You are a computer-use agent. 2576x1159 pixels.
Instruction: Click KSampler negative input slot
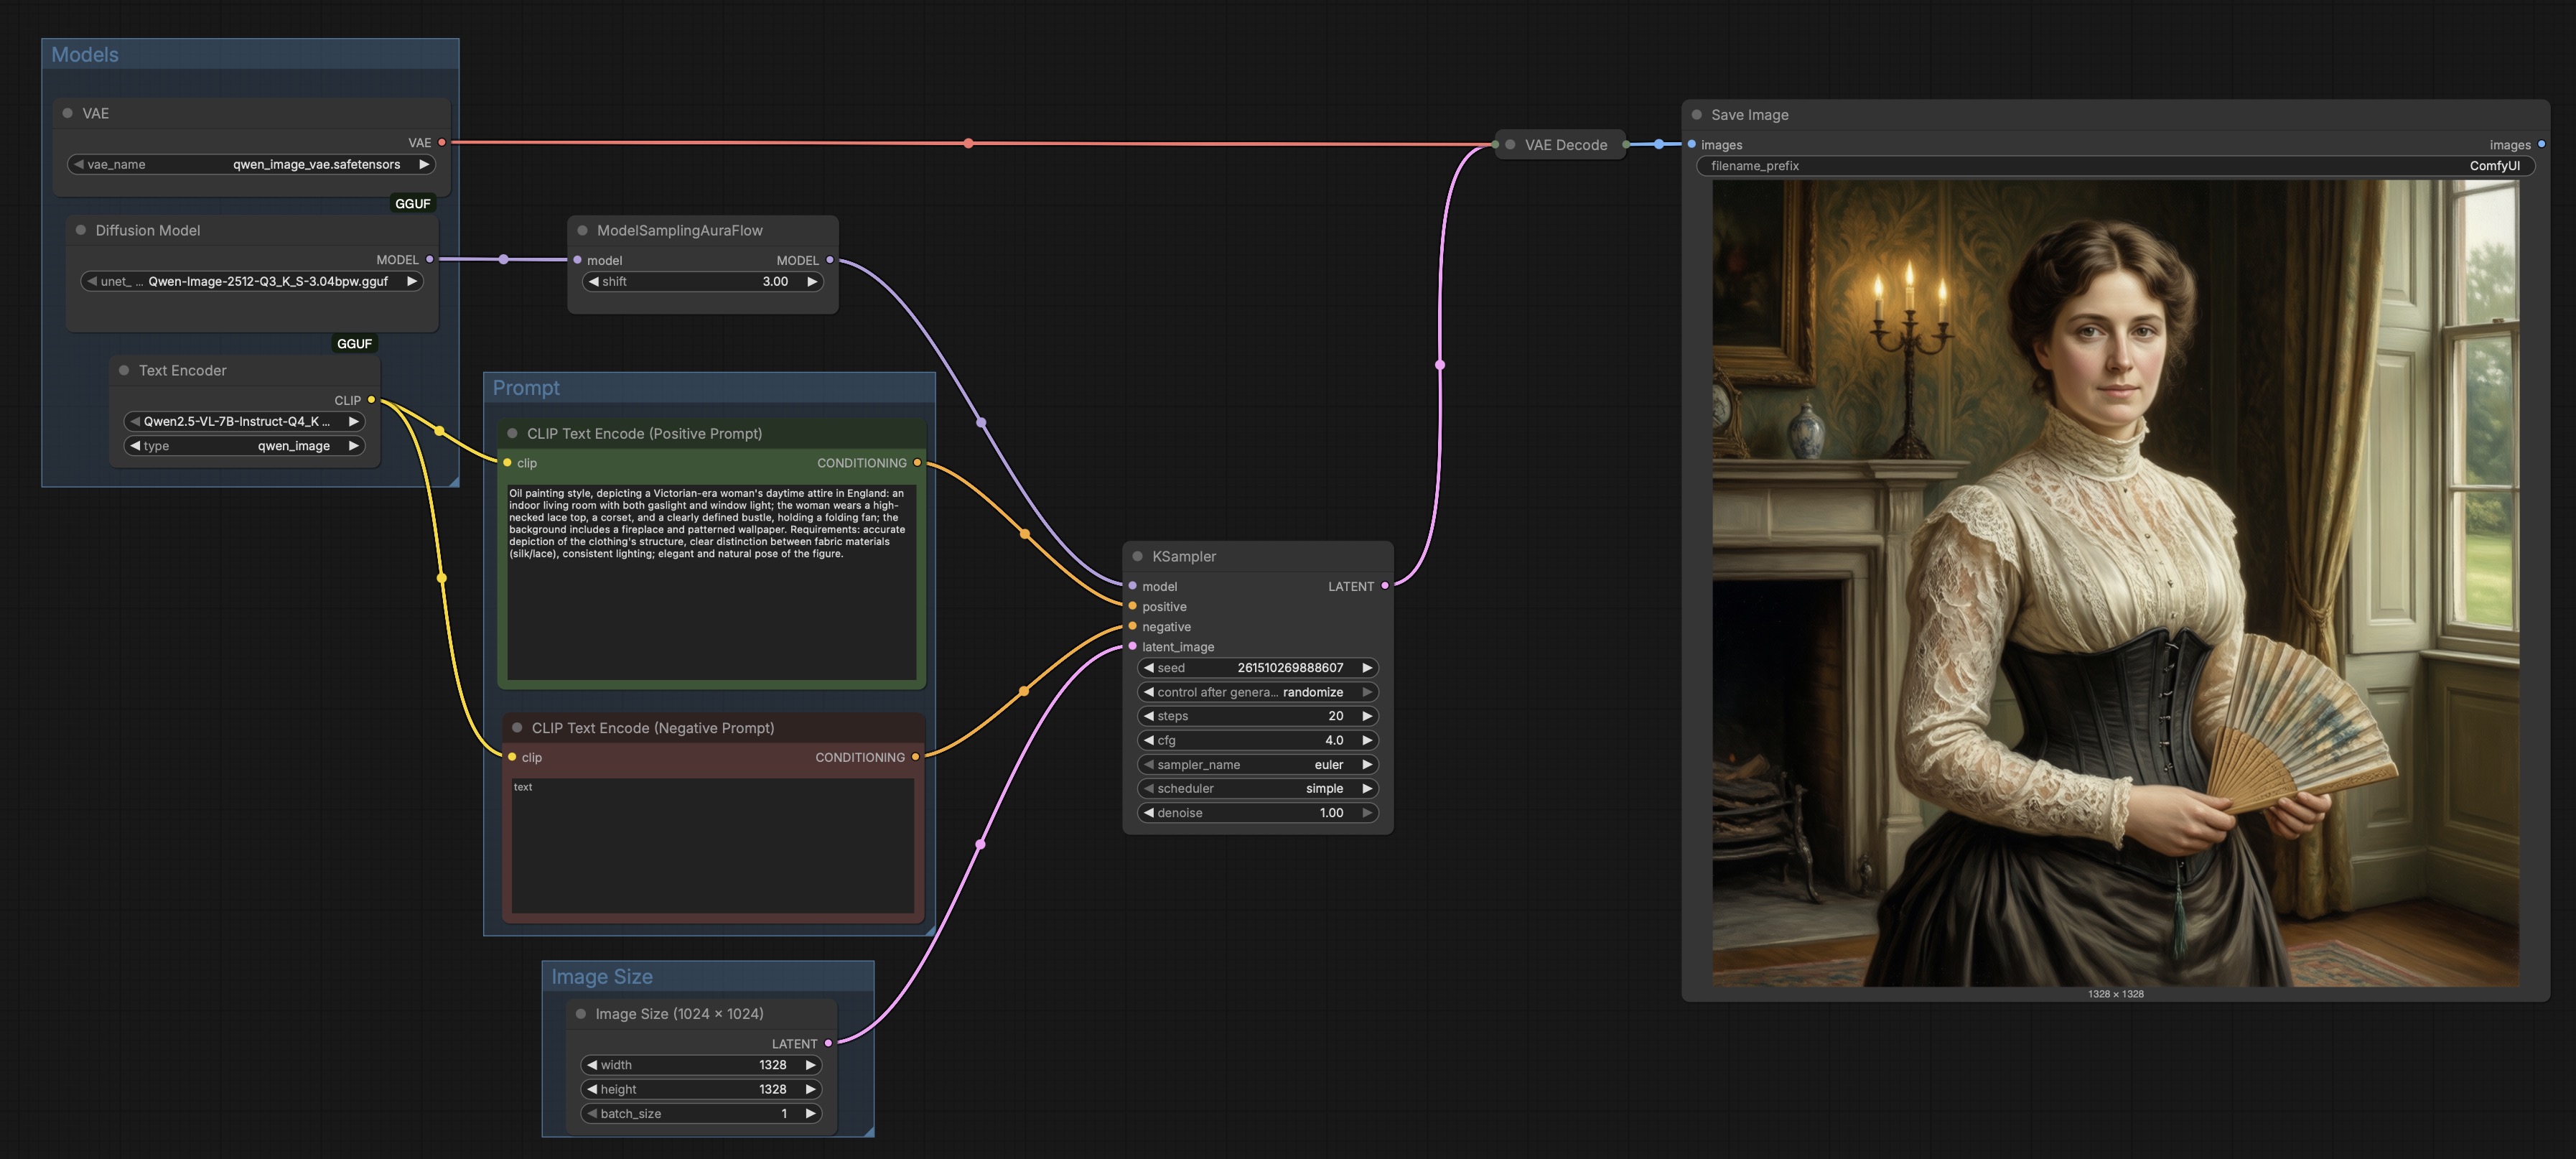coord(1132,626)
